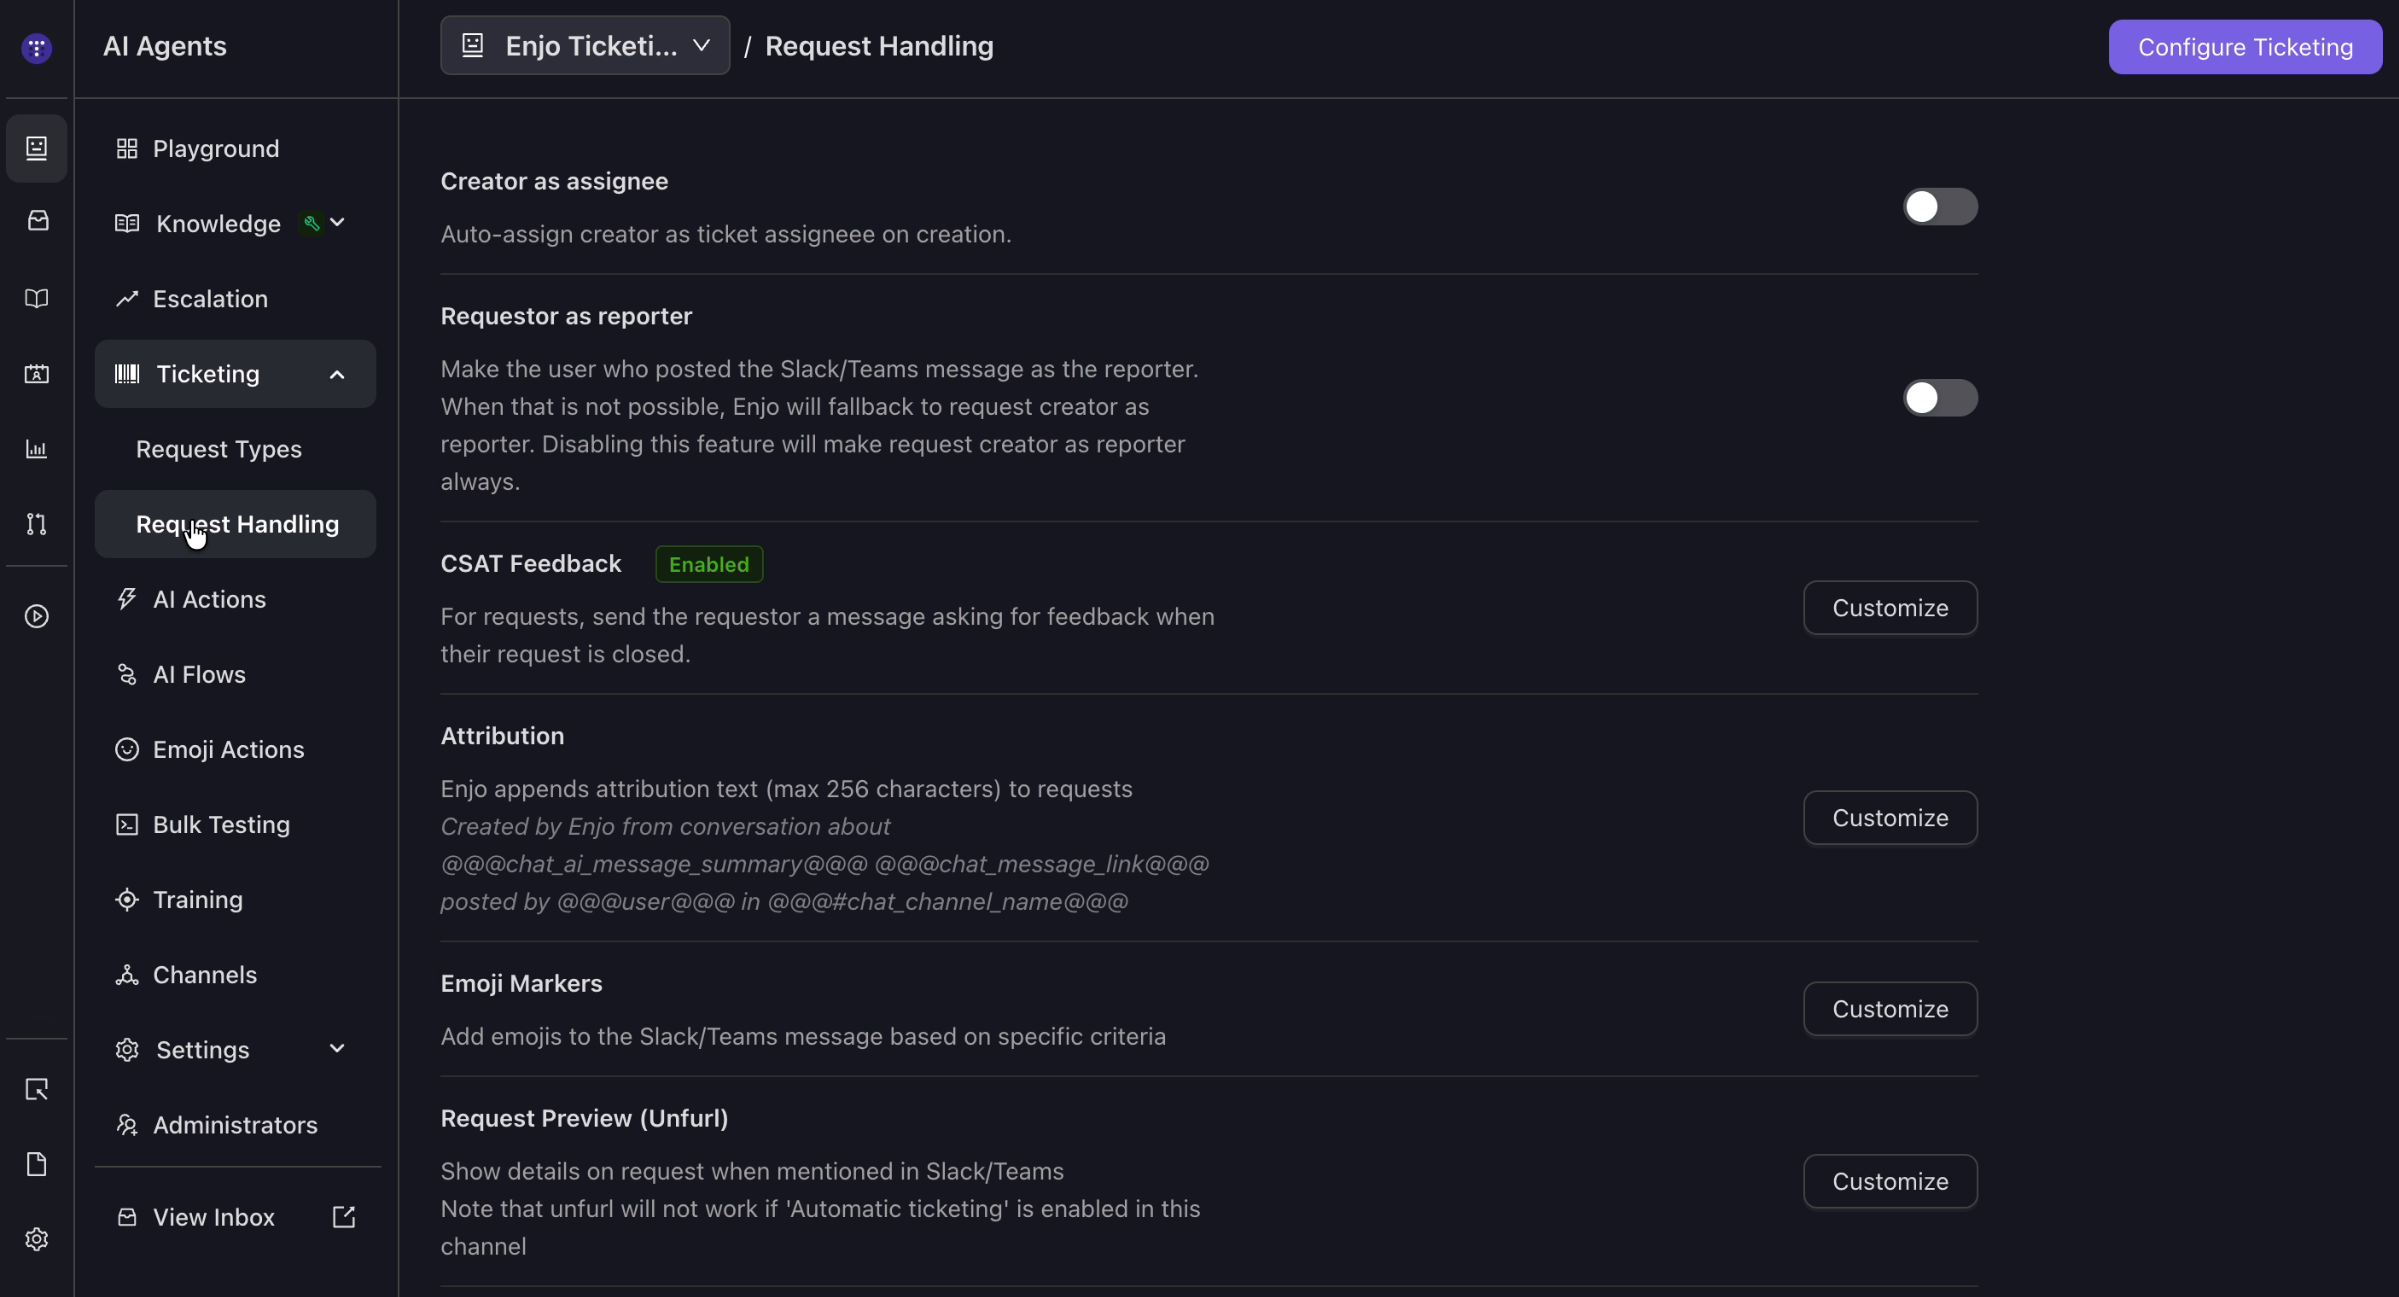Click the Enabled badge next to CSAT Feedback
The height and width of the screenshot is (1297, 2399).
pos(709,564)
